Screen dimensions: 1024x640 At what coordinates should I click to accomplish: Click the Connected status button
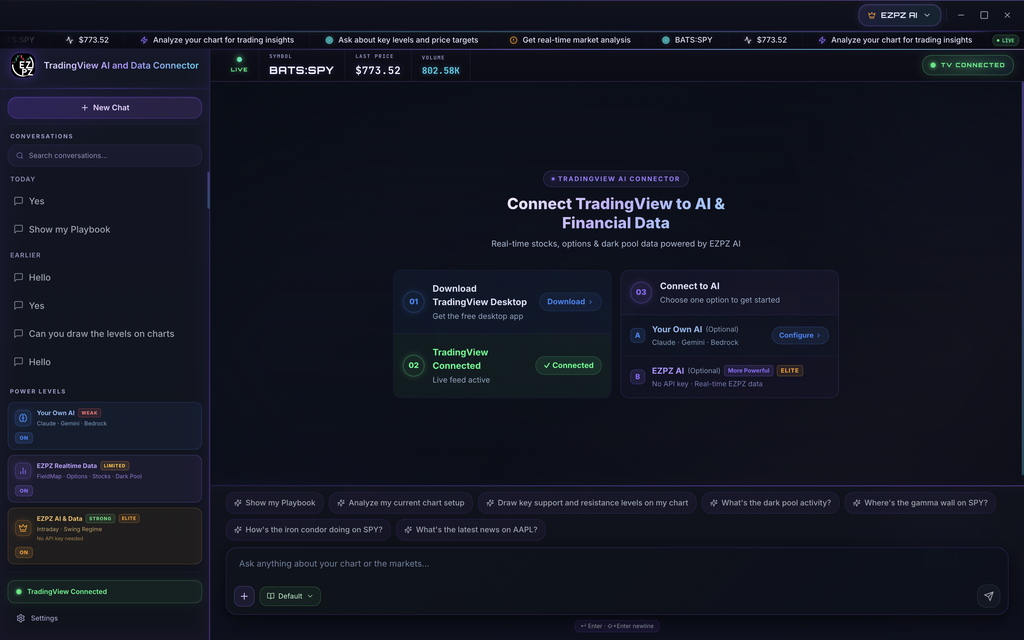pos(568,366)
